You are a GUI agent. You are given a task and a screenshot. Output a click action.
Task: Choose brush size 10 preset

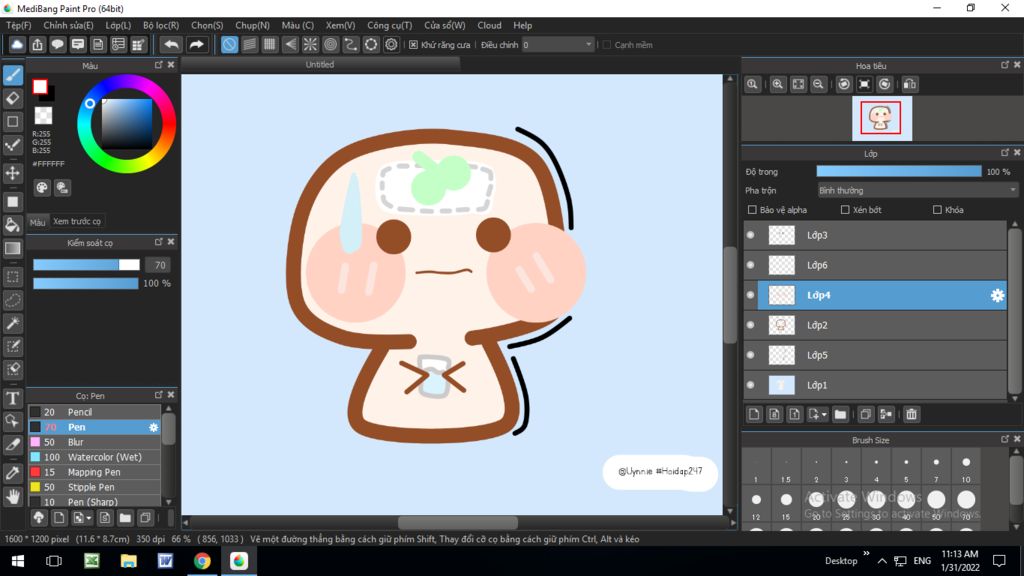point(966,467)
